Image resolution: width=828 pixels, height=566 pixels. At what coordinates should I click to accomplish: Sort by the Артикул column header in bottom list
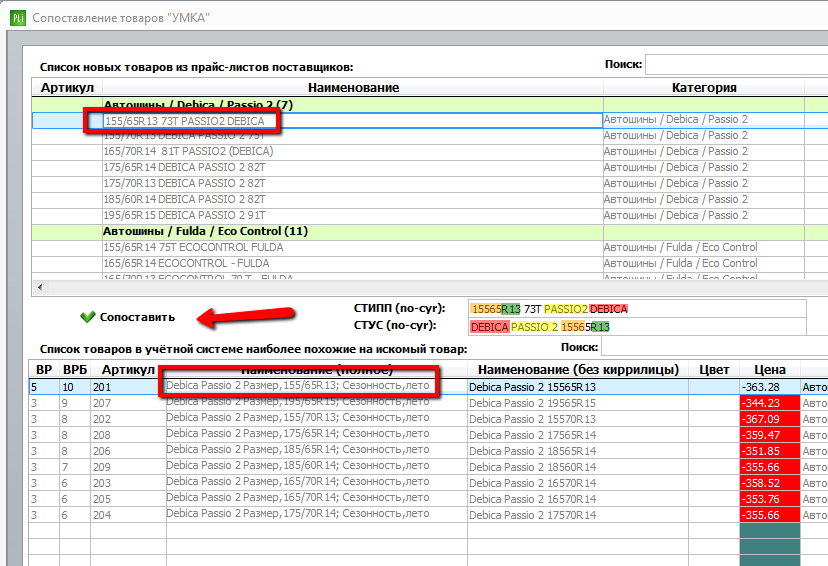point(128,370)
